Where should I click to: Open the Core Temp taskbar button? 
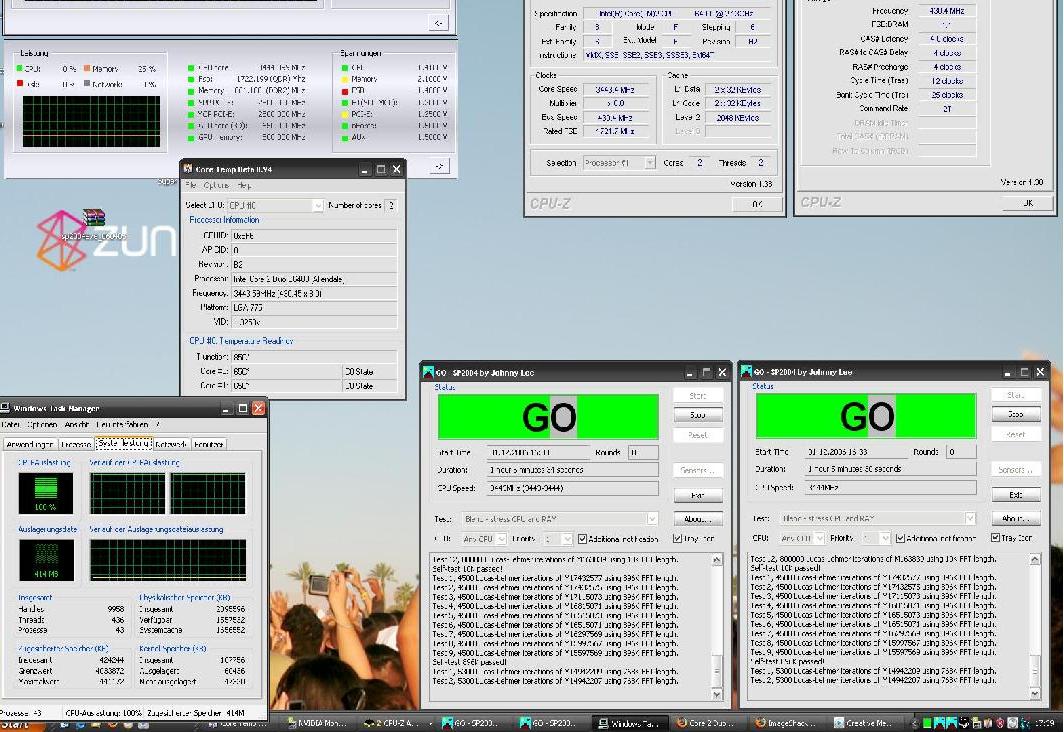coord(238,723)
